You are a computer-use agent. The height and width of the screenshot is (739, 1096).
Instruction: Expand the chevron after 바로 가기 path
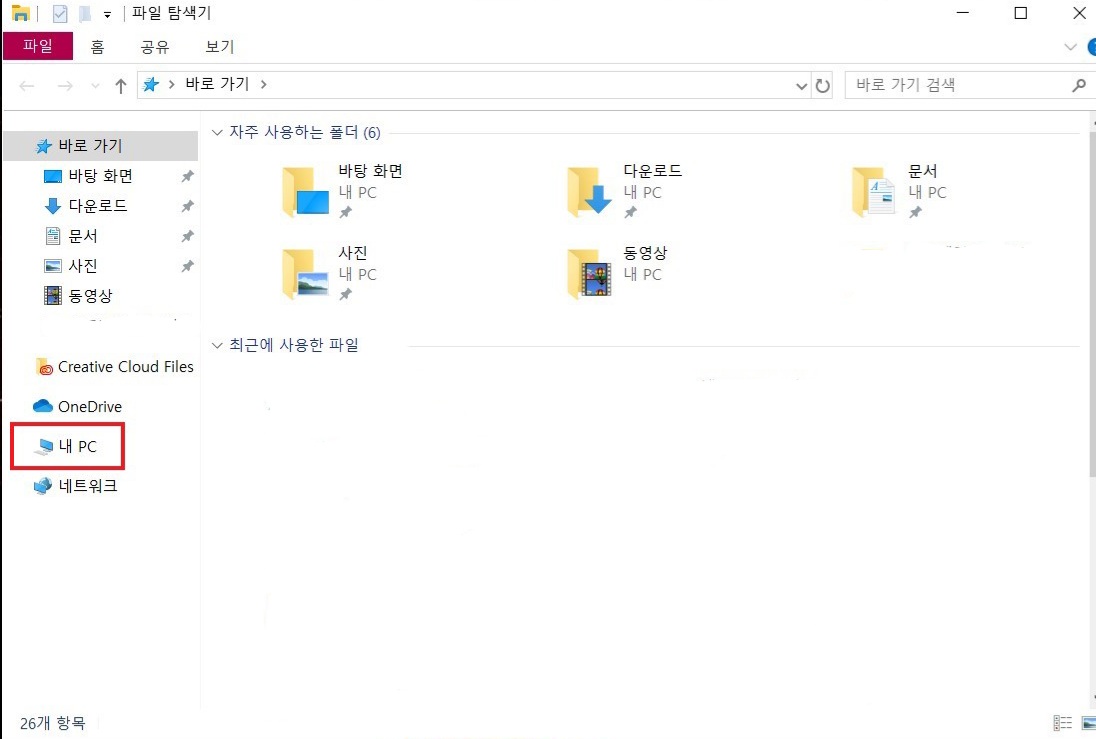click(x=264, y=85)
